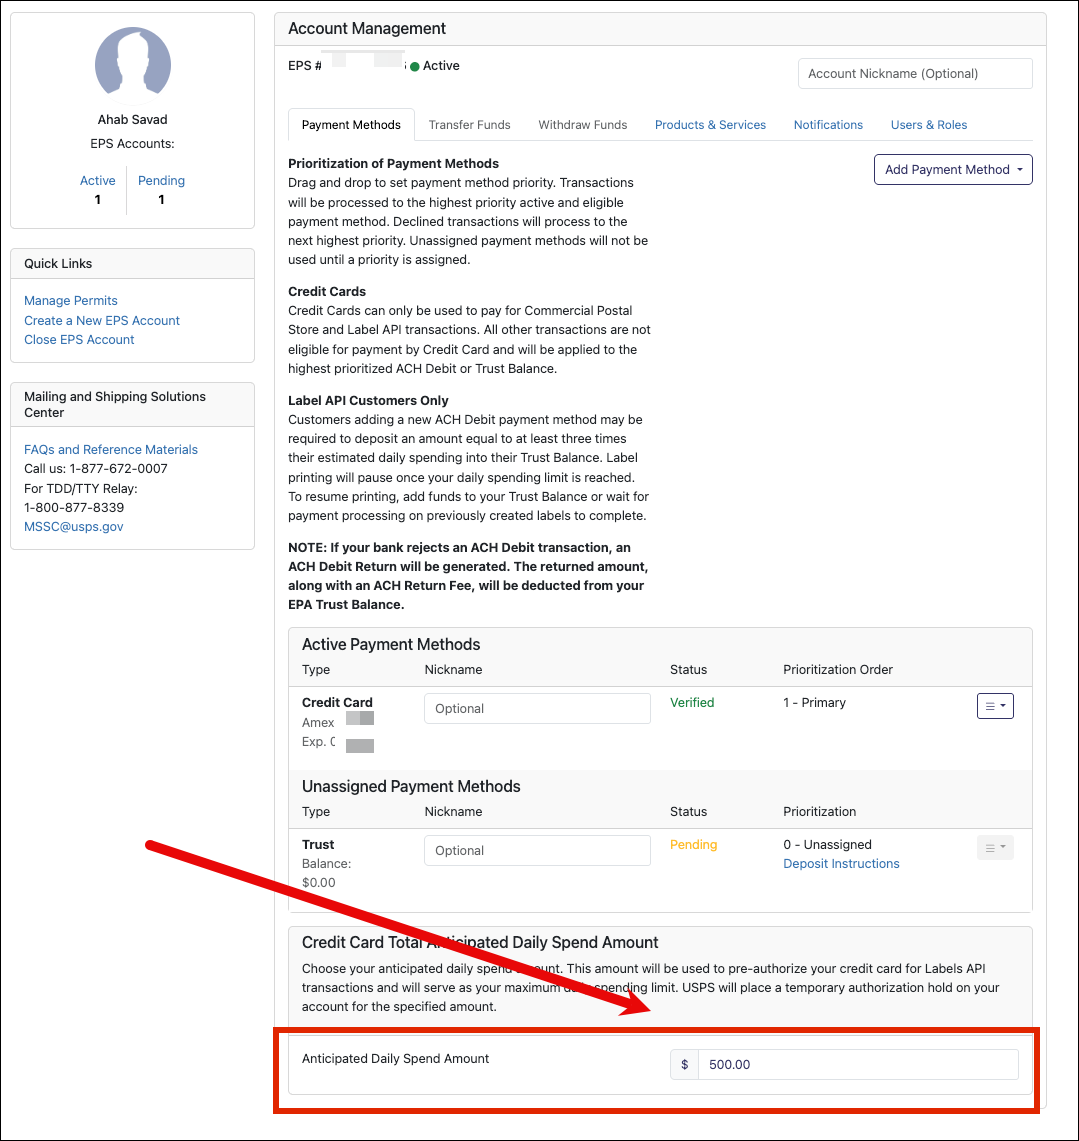This screenshot has height=1141, width=1079.
Task: Click the Close EPS Account link
Action: tap(79, 340)
